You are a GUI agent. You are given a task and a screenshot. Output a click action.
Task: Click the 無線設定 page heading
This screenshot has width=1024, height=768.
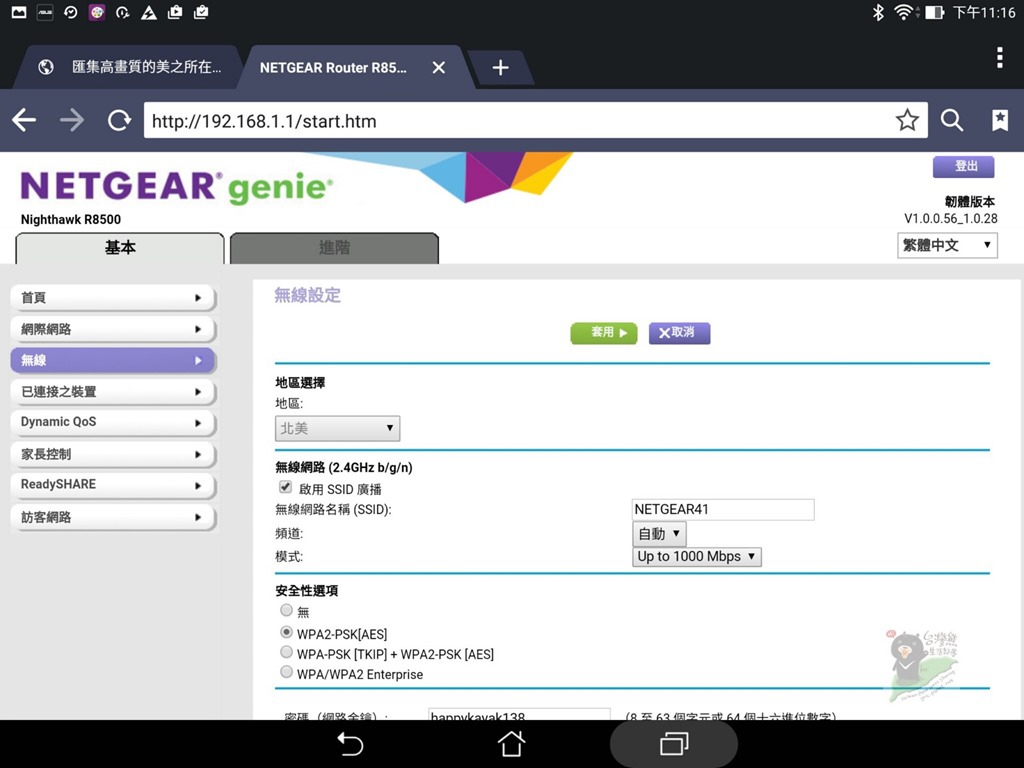[307, 295]
